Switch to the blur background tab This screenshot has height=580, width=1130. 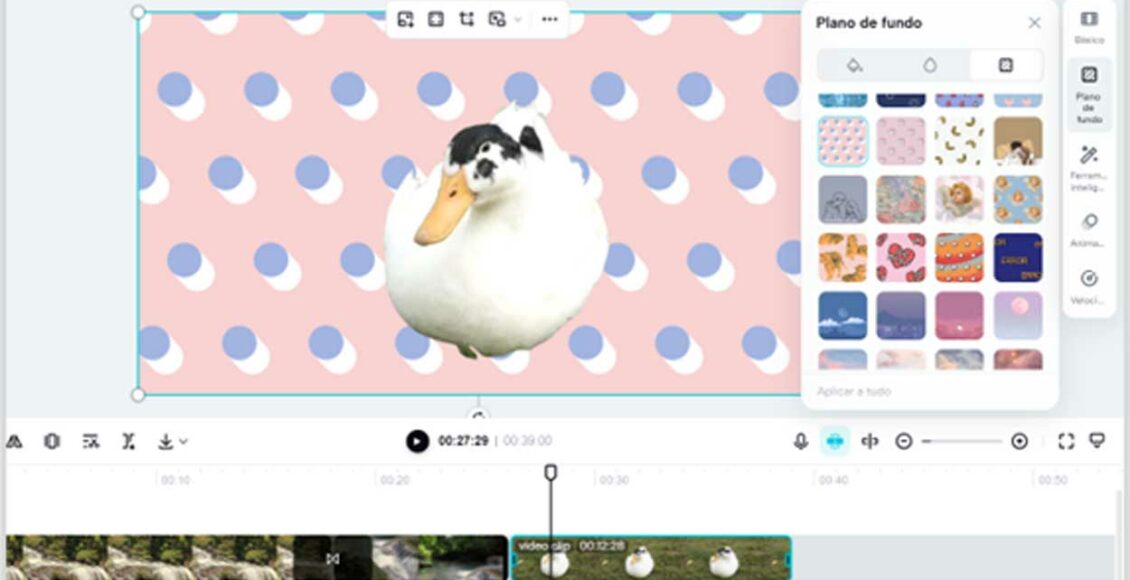pyautogui.click(x=930, y=65)
